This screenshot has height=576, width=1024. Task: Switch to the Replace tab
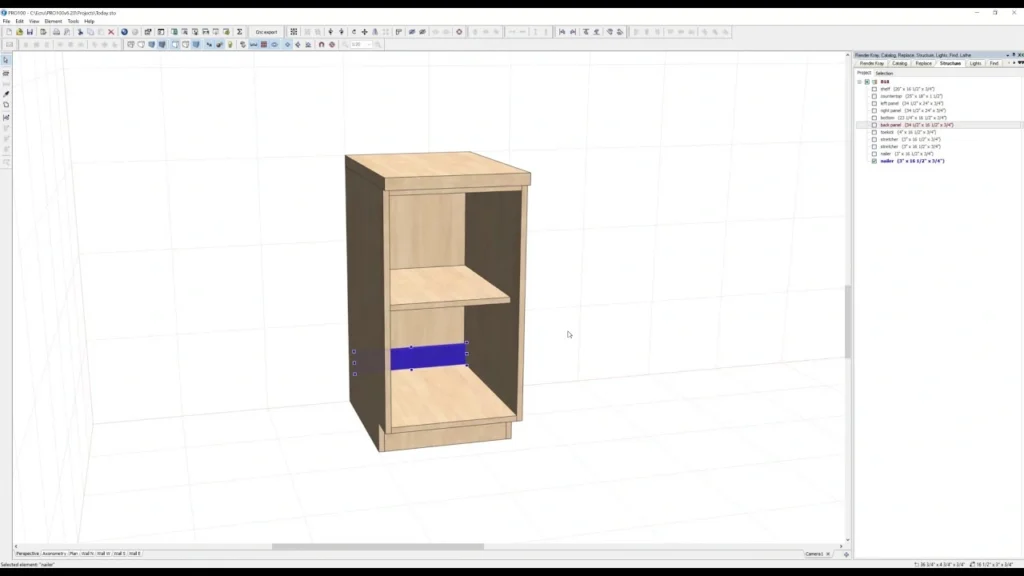click(923, 63)
